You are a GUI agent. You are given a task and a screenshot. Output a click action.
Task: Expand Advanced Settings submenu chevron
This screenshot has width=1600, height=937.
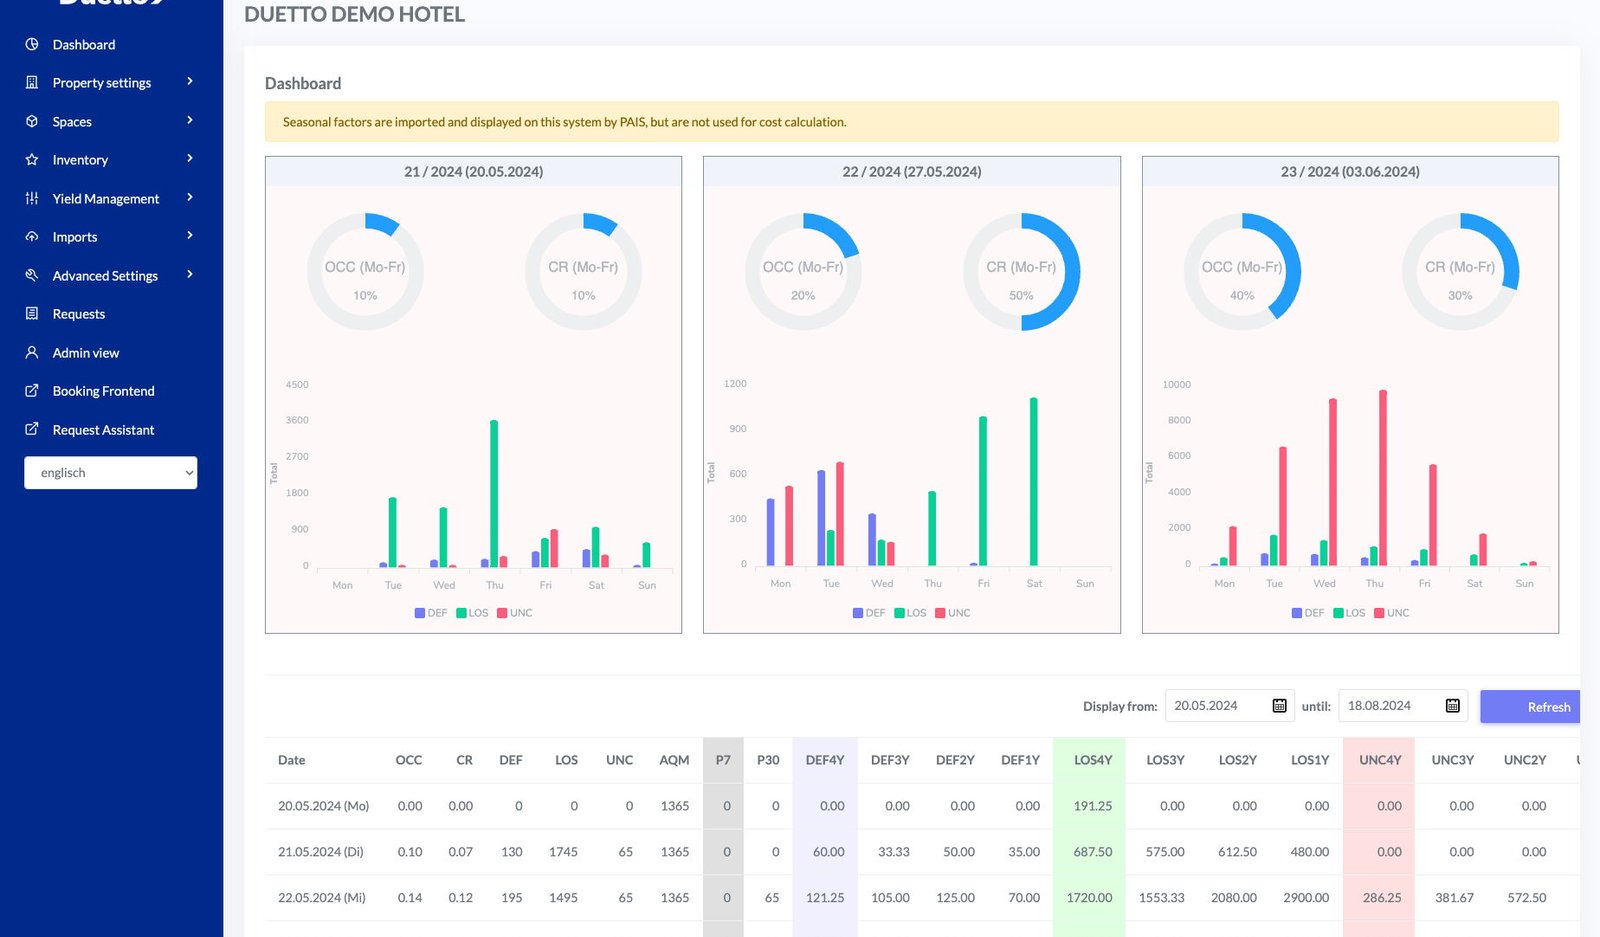point(190,274)
